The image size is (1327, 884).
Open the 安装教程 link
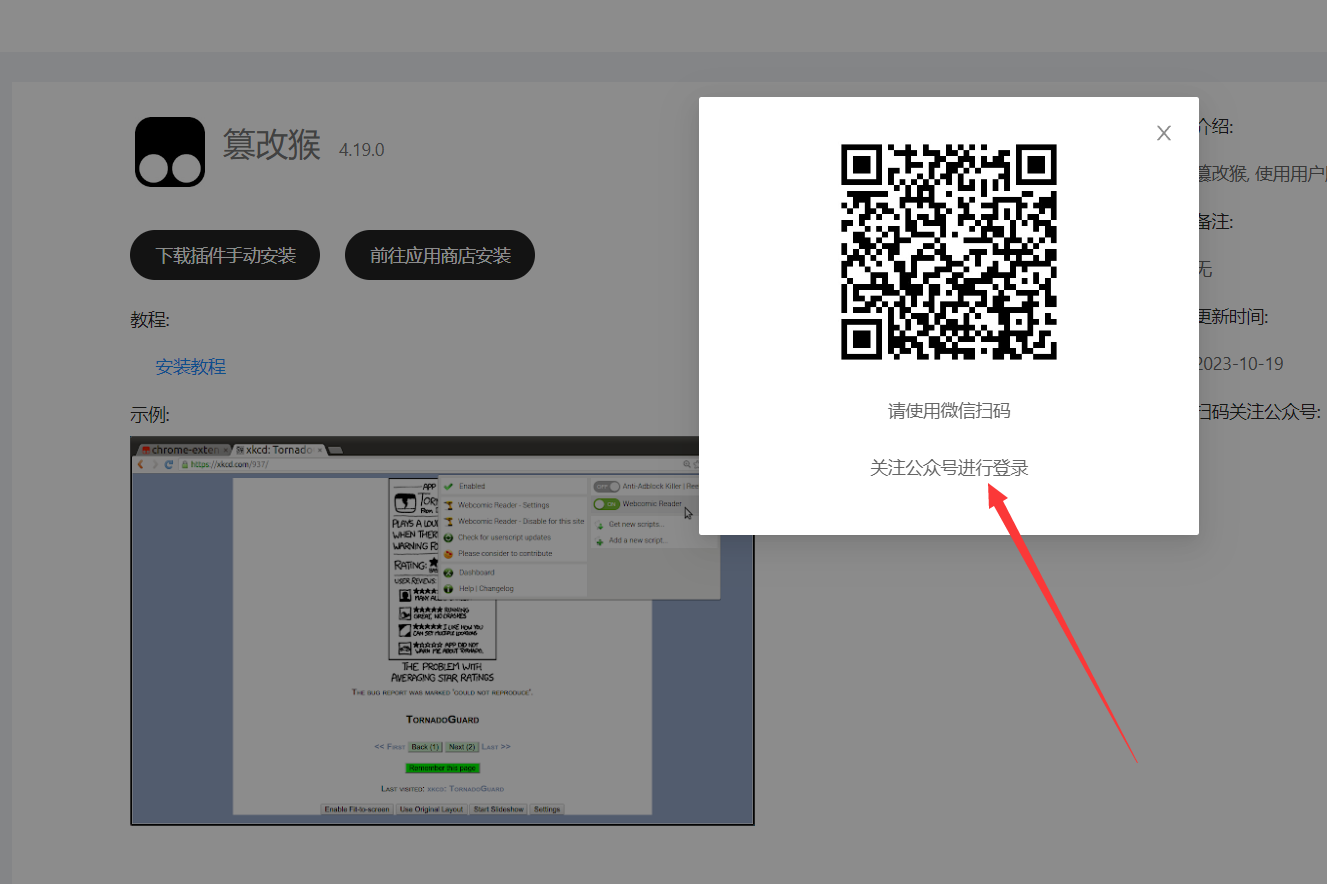190,367
